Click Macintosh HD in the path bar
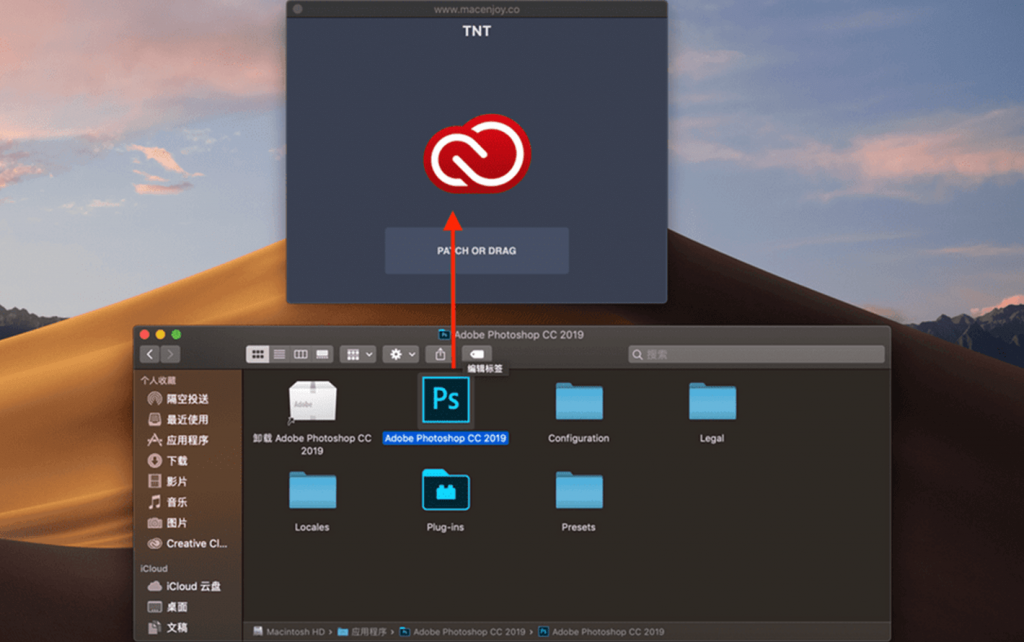This screenshot has height=642, width=1024. click(289, 632)
